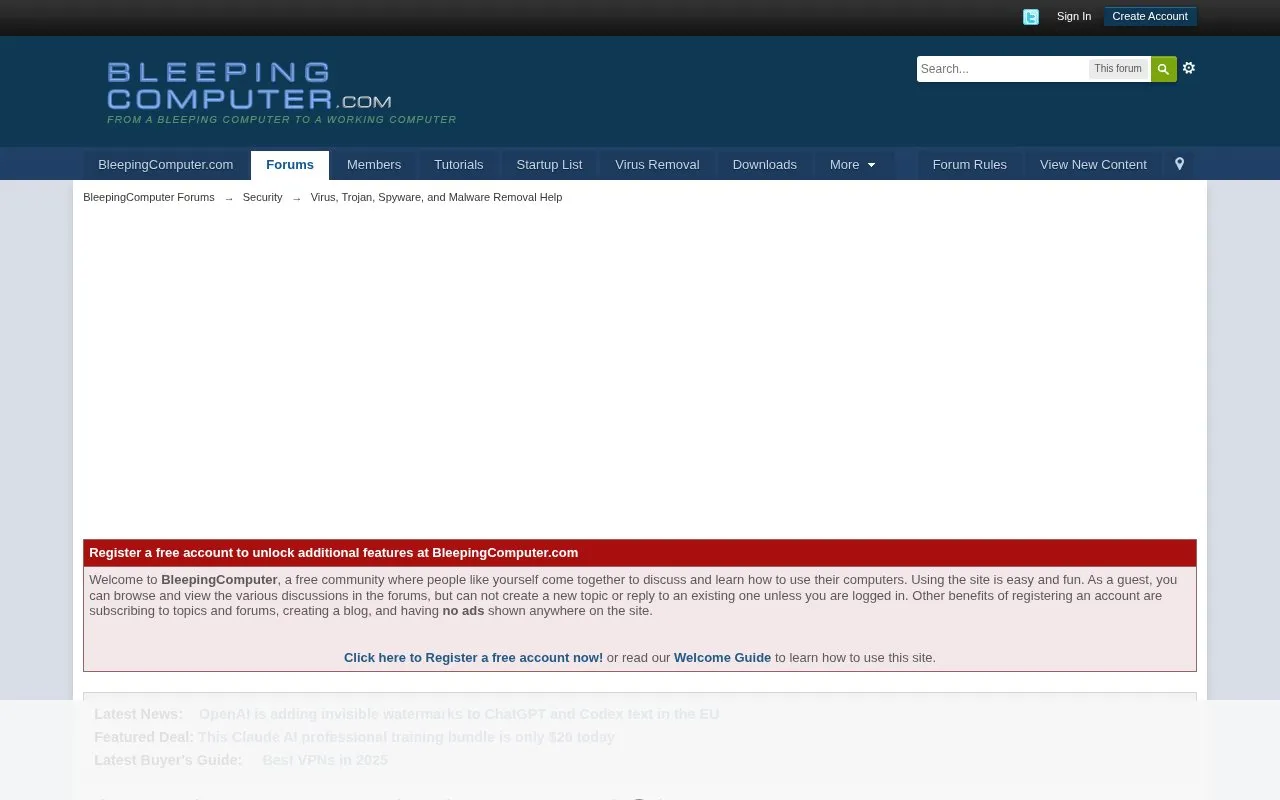Change the 'This forum' search scope
The height and width of the screenshot is (800, 1280).
click(x=1118, y=69)
